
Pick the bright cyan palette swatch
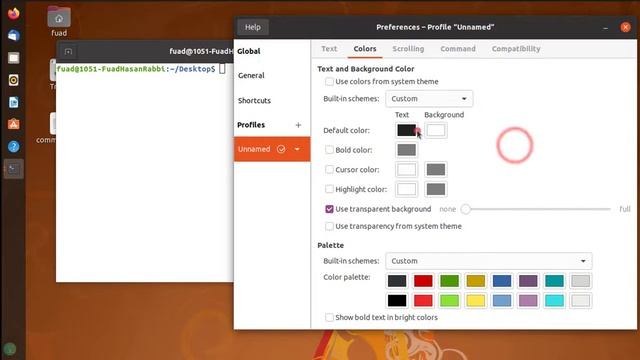(554, 301)
